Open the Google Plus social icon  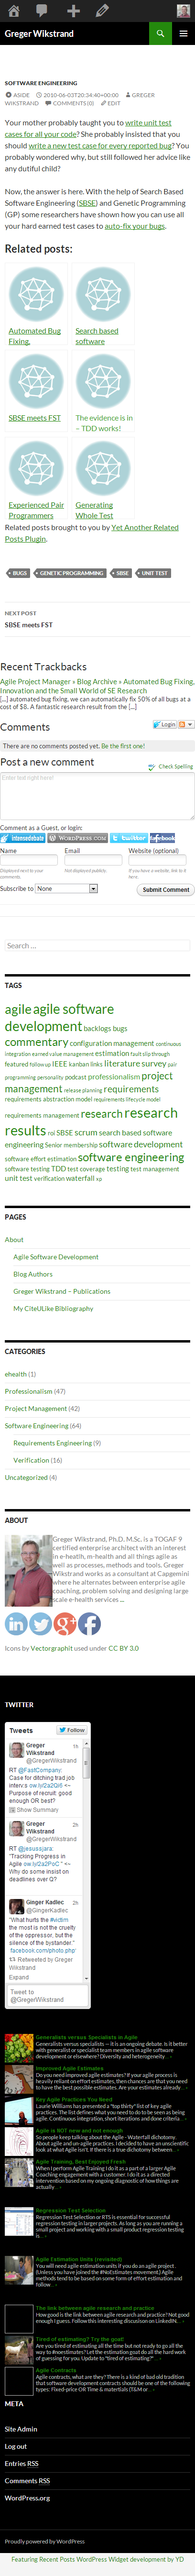pyautogui.click(x=65, y=1624)
